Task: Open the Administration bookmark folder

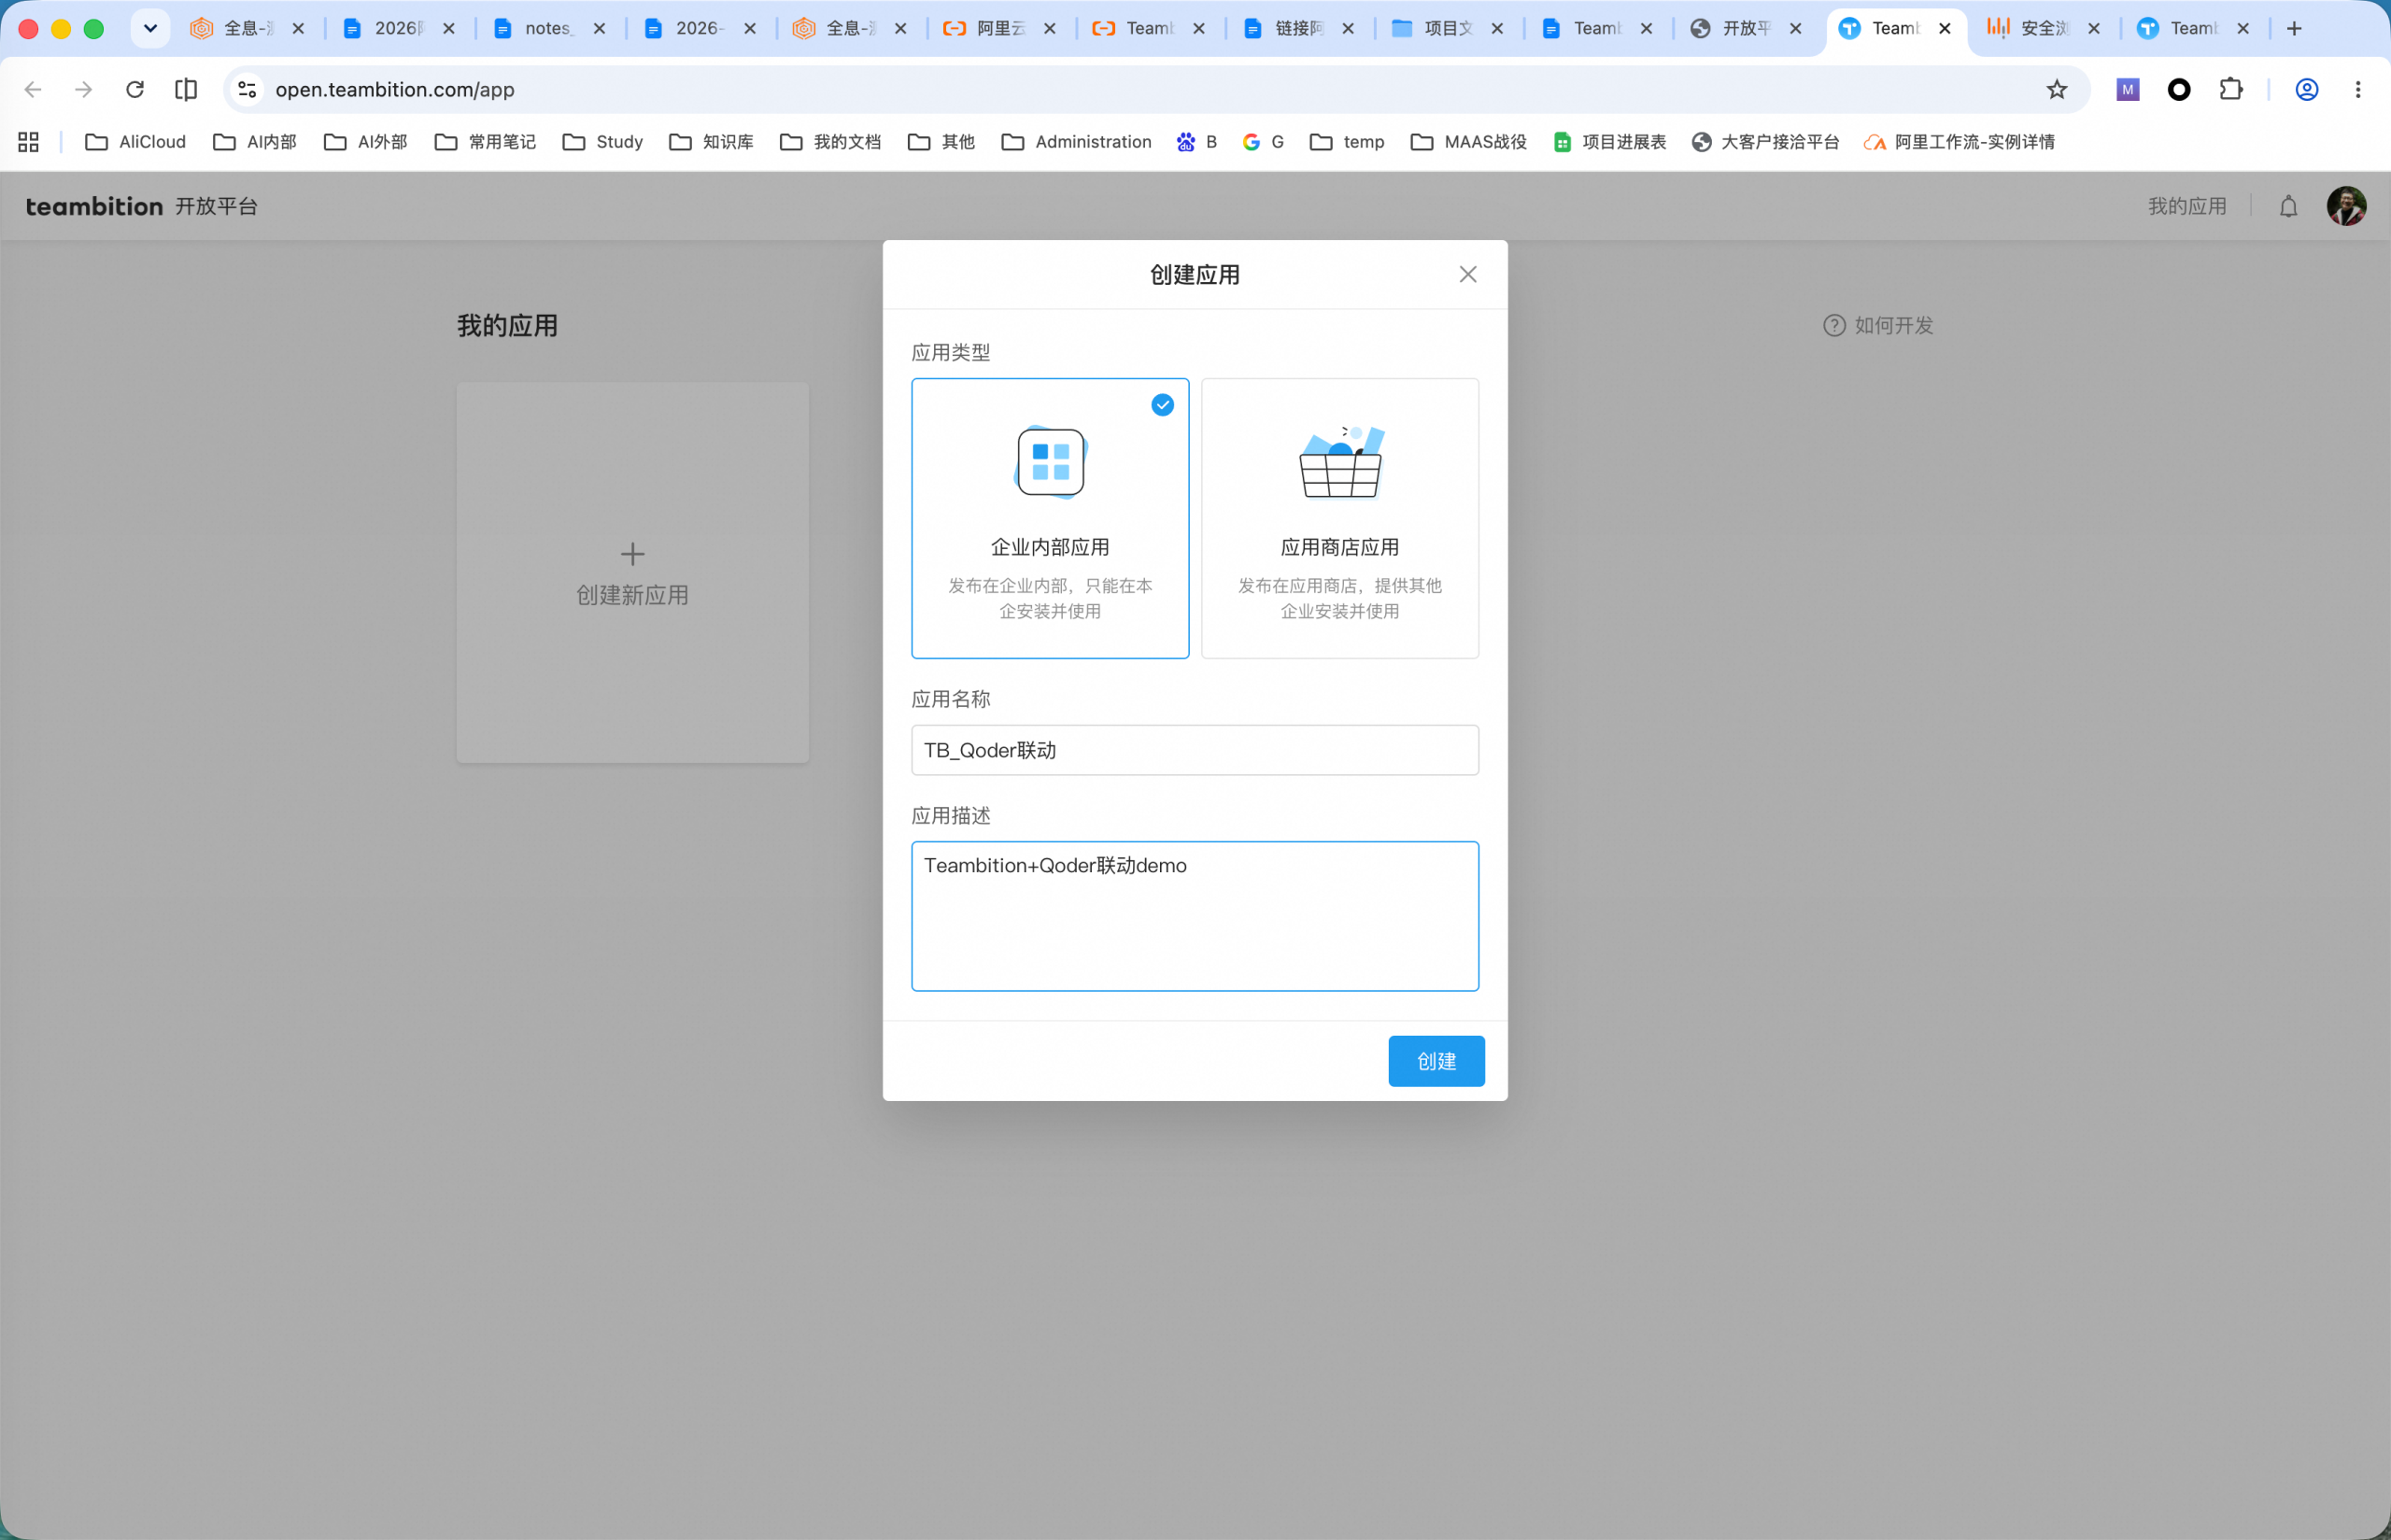Action: [1076, 142]
